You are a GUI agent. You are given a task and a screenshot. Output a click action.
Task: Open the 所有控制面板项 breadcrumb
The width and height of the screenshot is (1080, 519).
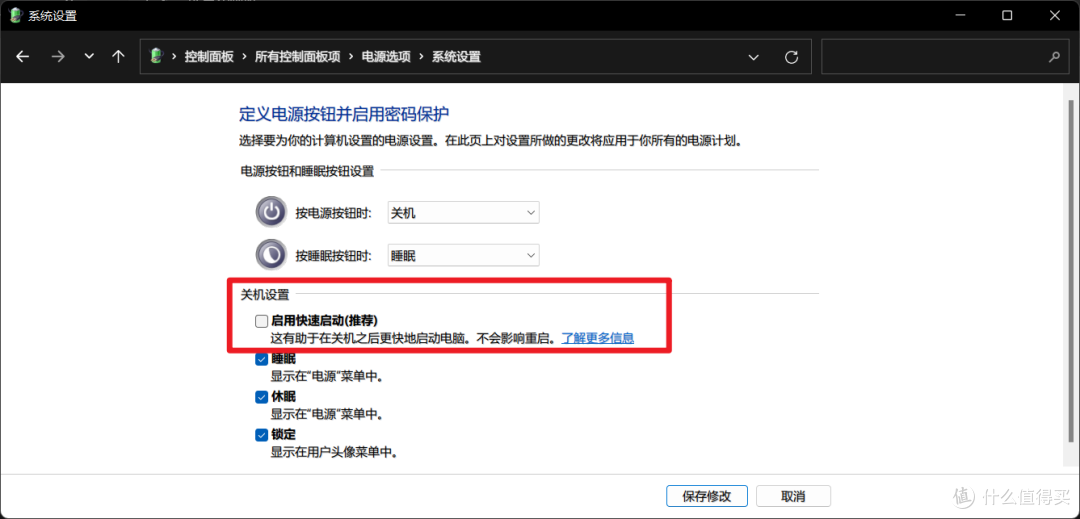tap(298, 56)
